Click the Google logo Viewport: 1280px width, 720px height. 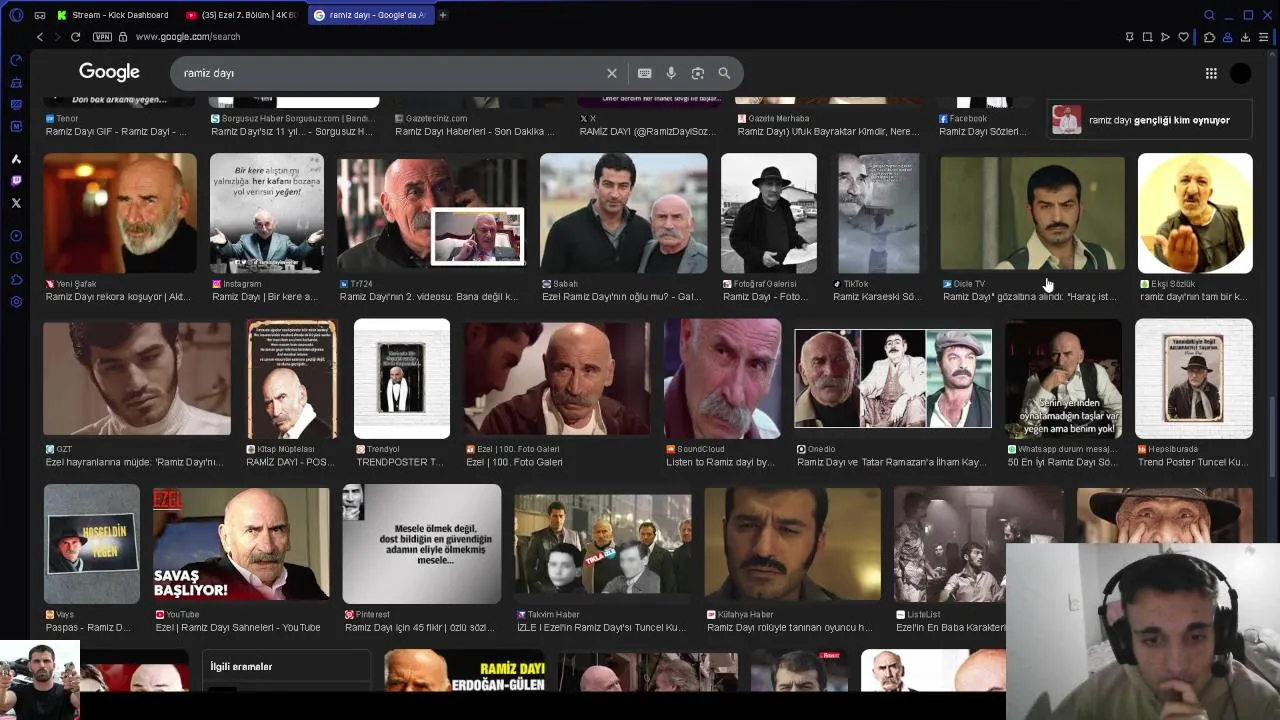pyautogui.click(x=109, y=72)
